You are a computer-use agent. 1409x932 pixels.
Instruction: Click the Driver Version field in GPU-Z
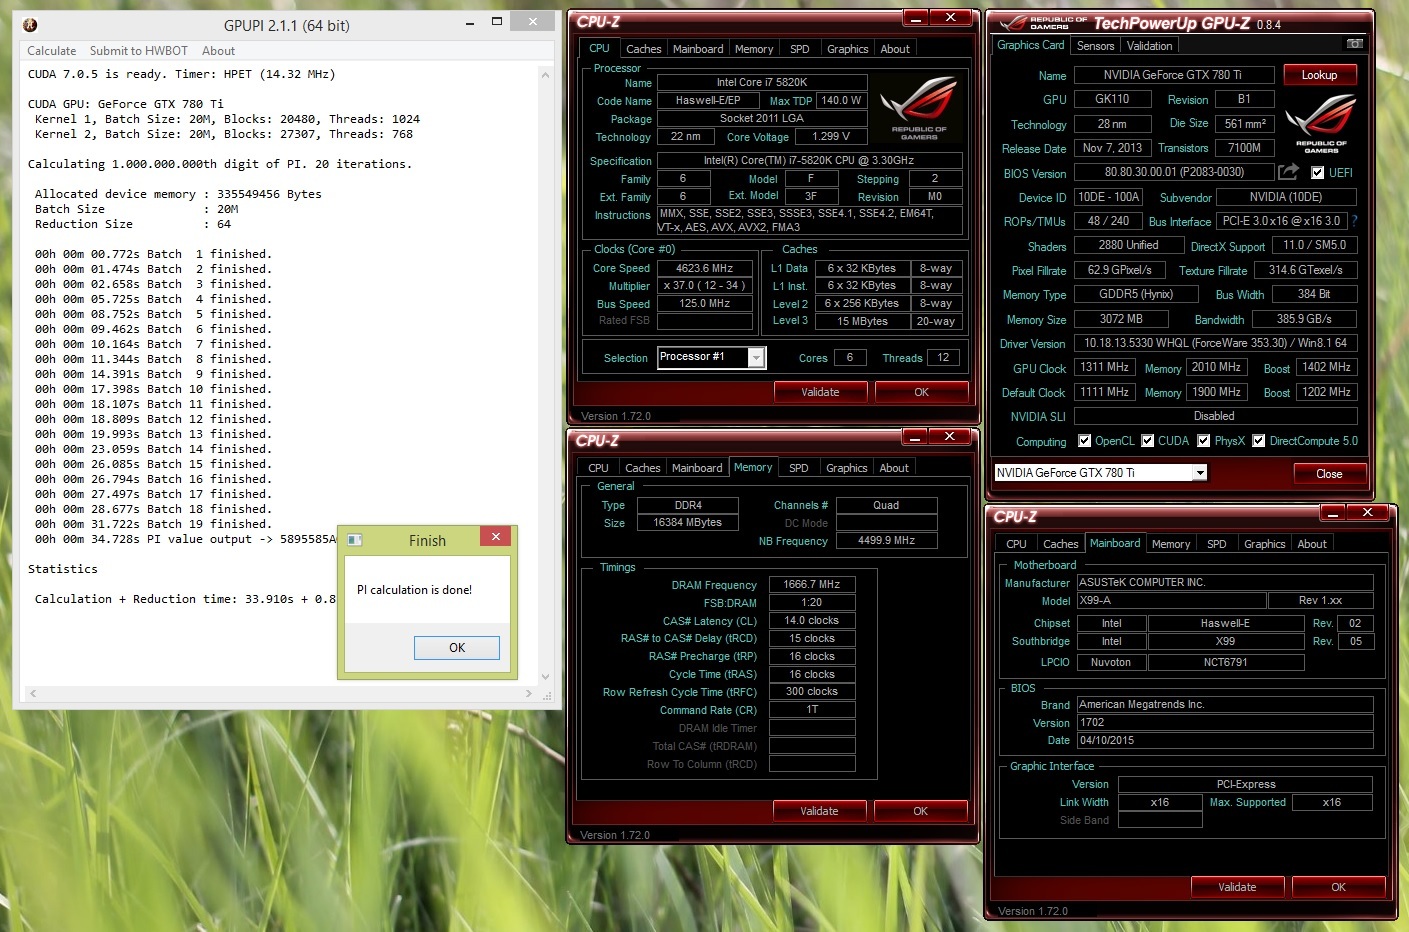(1215, 343)
